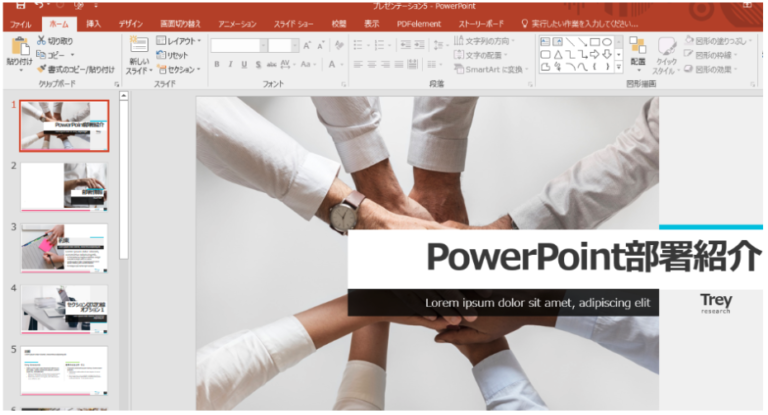Image resolution: width=768 pixels, height=415 pixels.
Task: Open line spacing options
Action: coord(439,45)
